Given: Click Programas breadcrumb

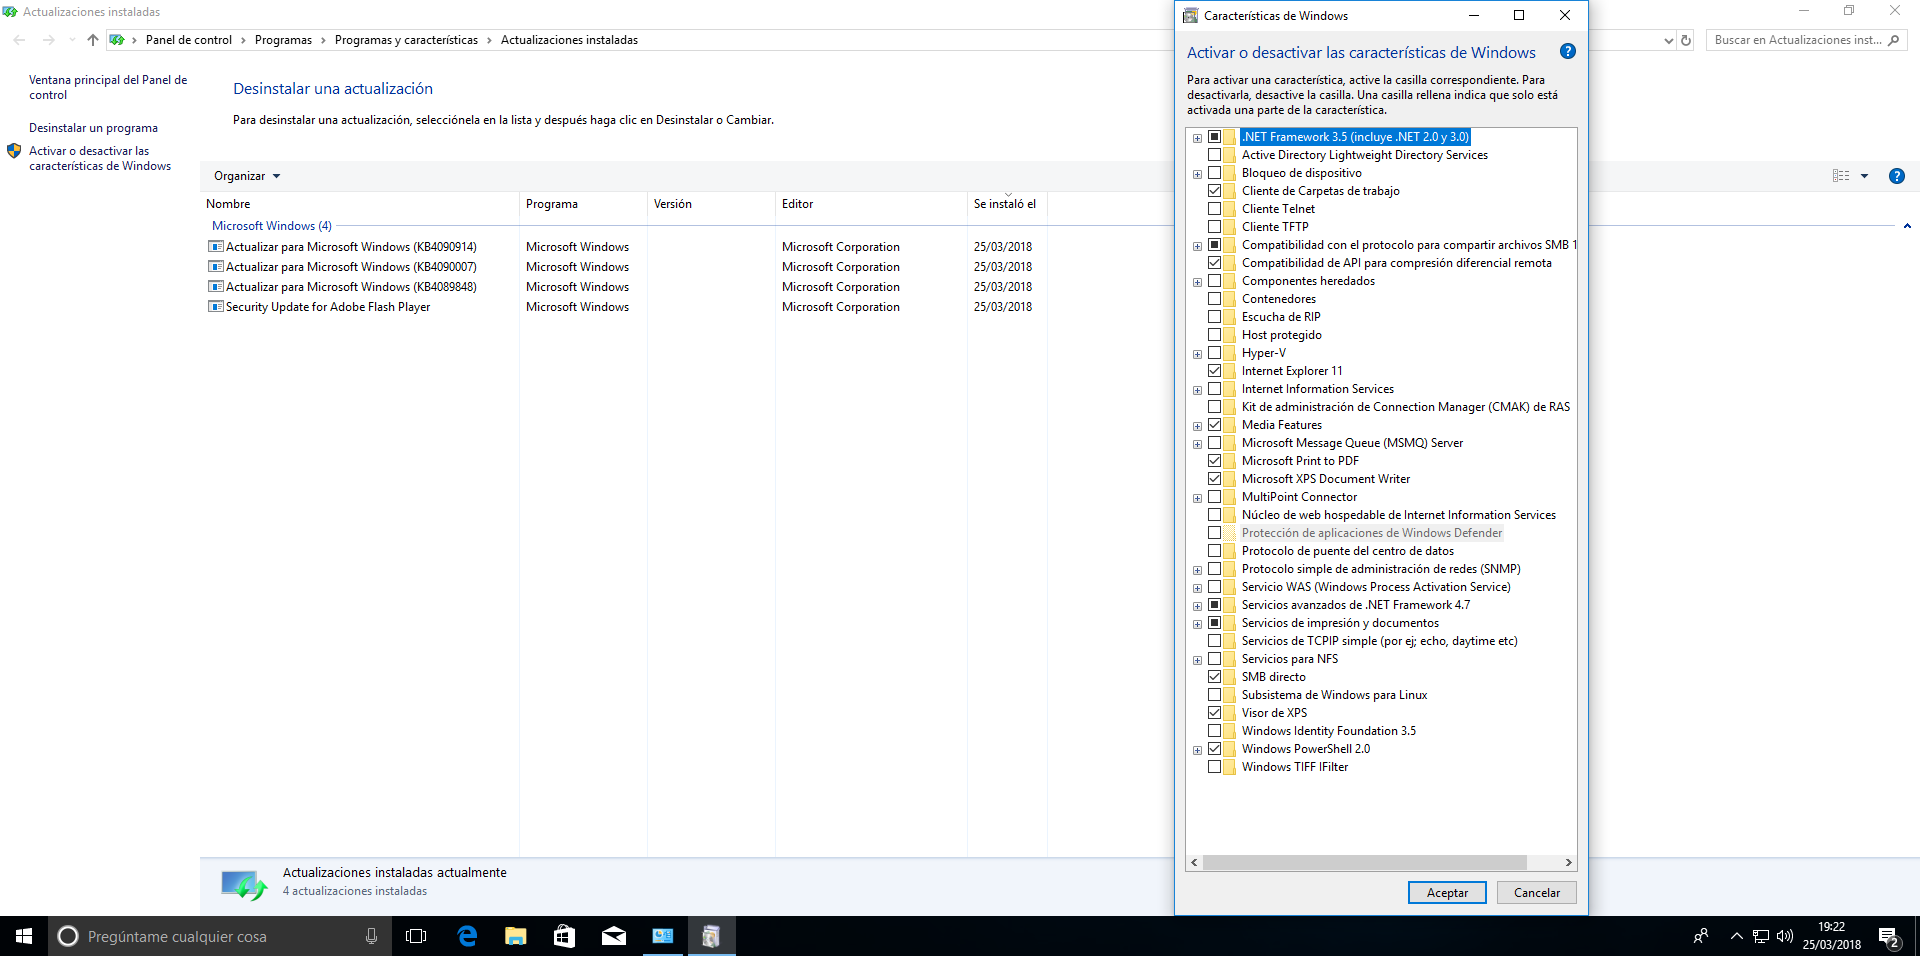Looking at the screenshot, I should 283,40.
